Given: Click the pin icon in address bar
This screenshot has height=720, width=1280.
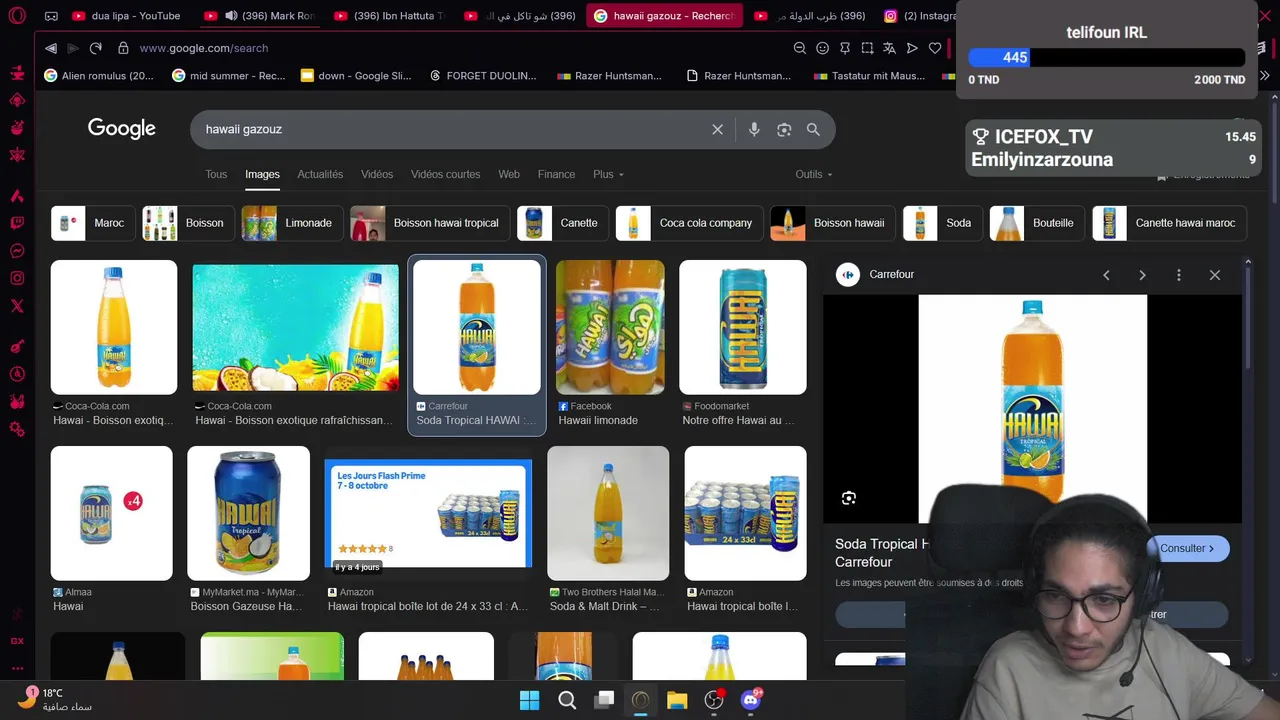Looking at the screenshot, I should click(845, 48).
